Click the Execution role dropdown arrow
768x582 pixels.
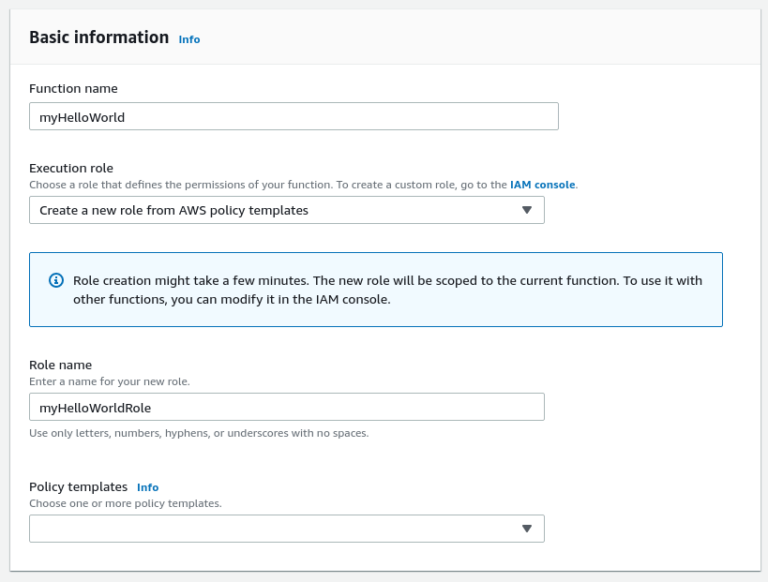point(527,210)
